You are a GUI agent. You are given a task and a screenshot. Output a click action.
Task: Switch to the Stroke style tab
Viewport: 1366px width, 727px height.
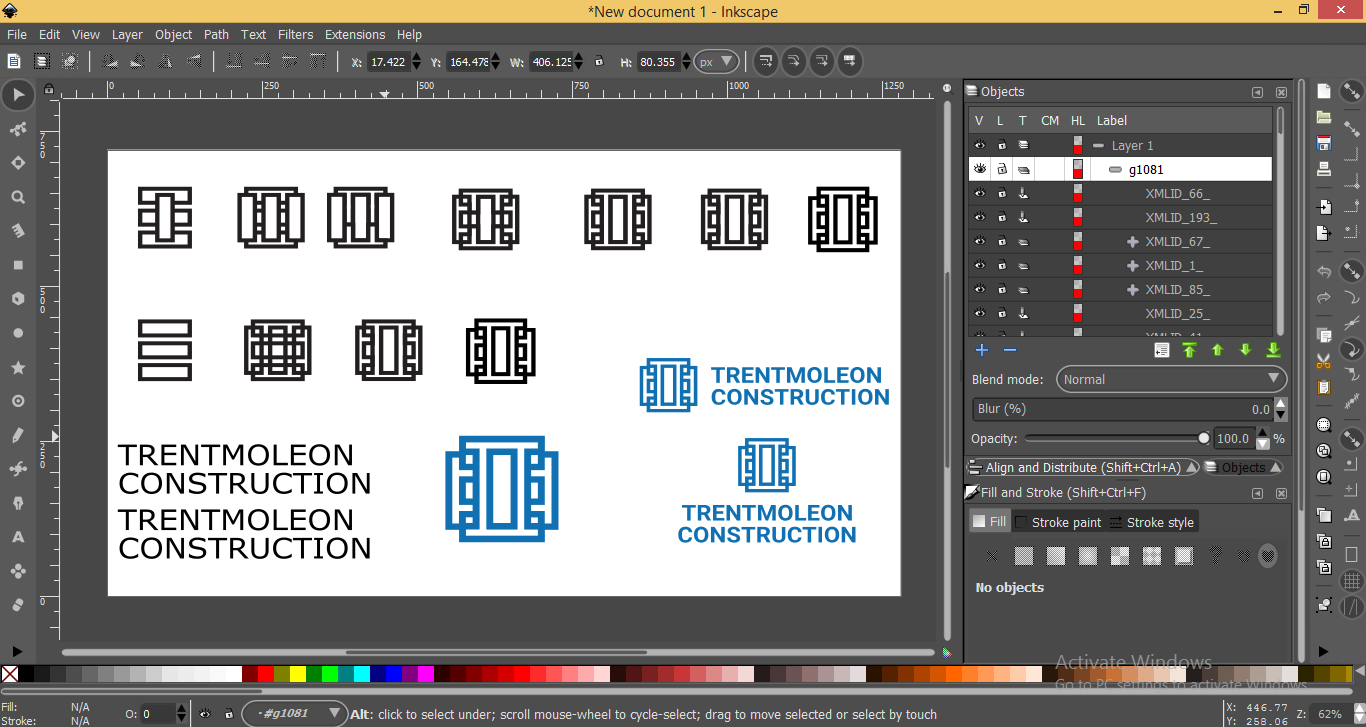1151,522
